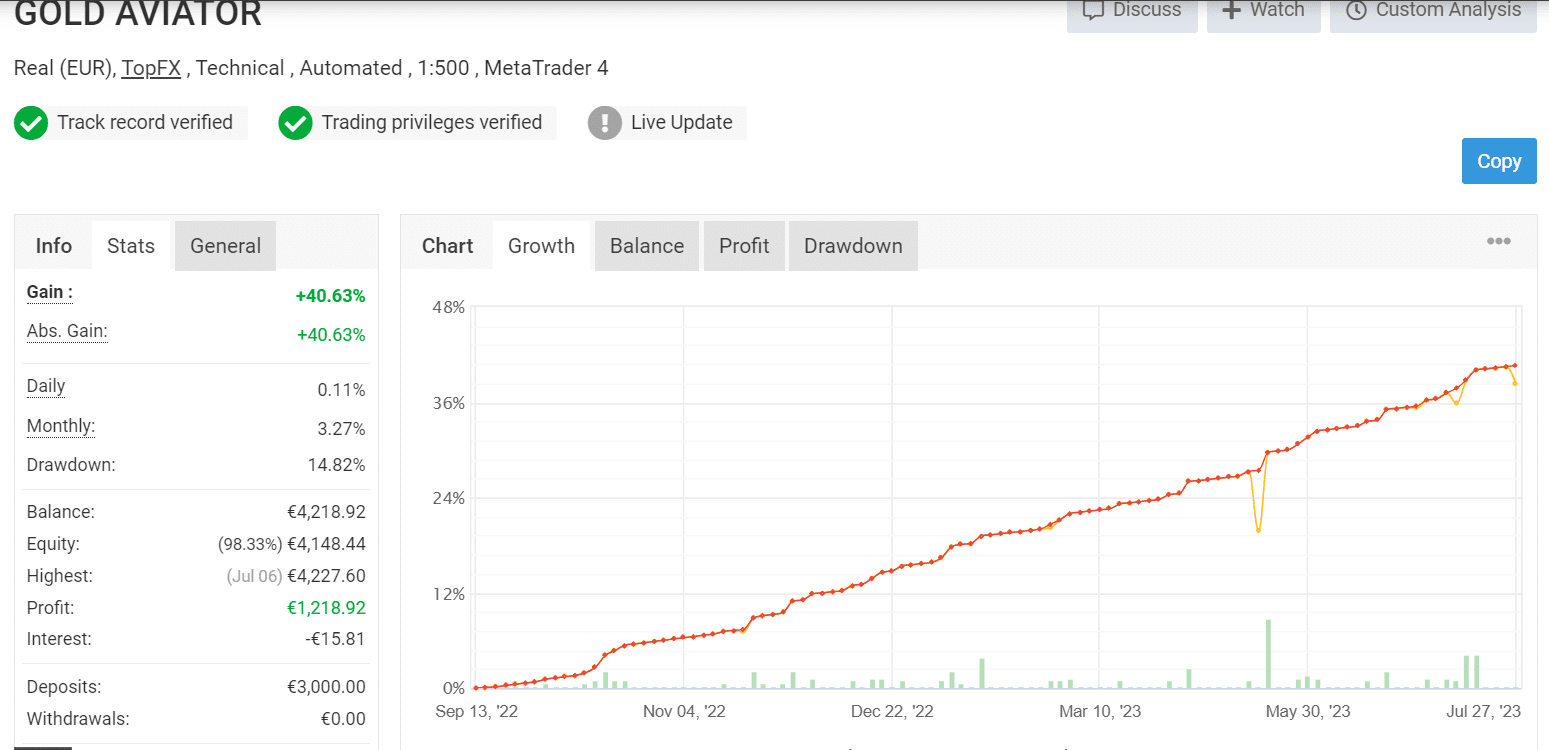
Task: Click the green Trading privileges verified checkmark
Action: click(295, 123)
